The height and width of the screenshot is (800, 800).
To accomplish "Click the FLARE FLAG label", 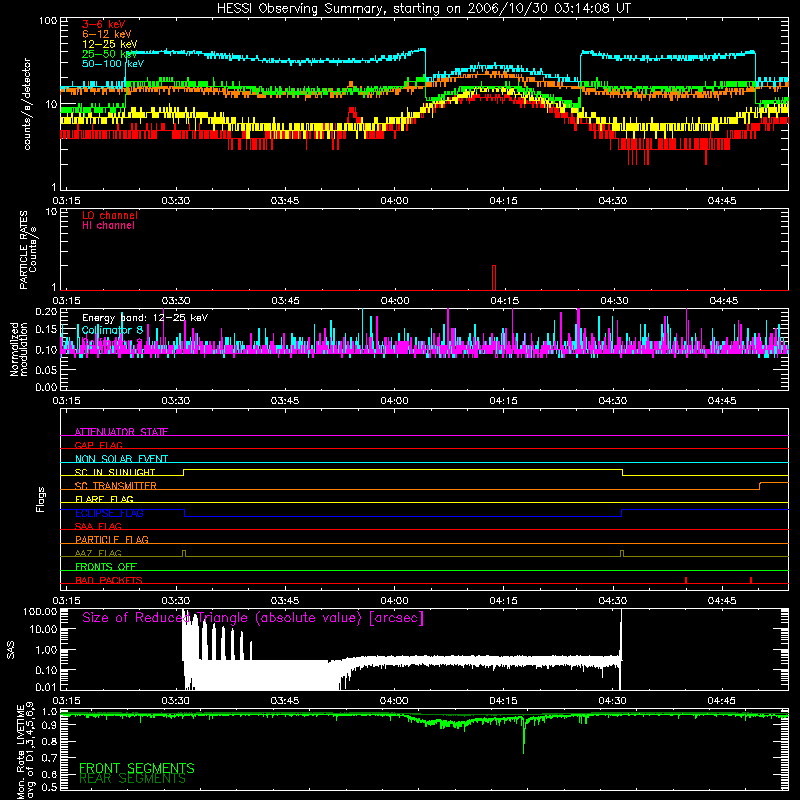I will click(104, 499).
